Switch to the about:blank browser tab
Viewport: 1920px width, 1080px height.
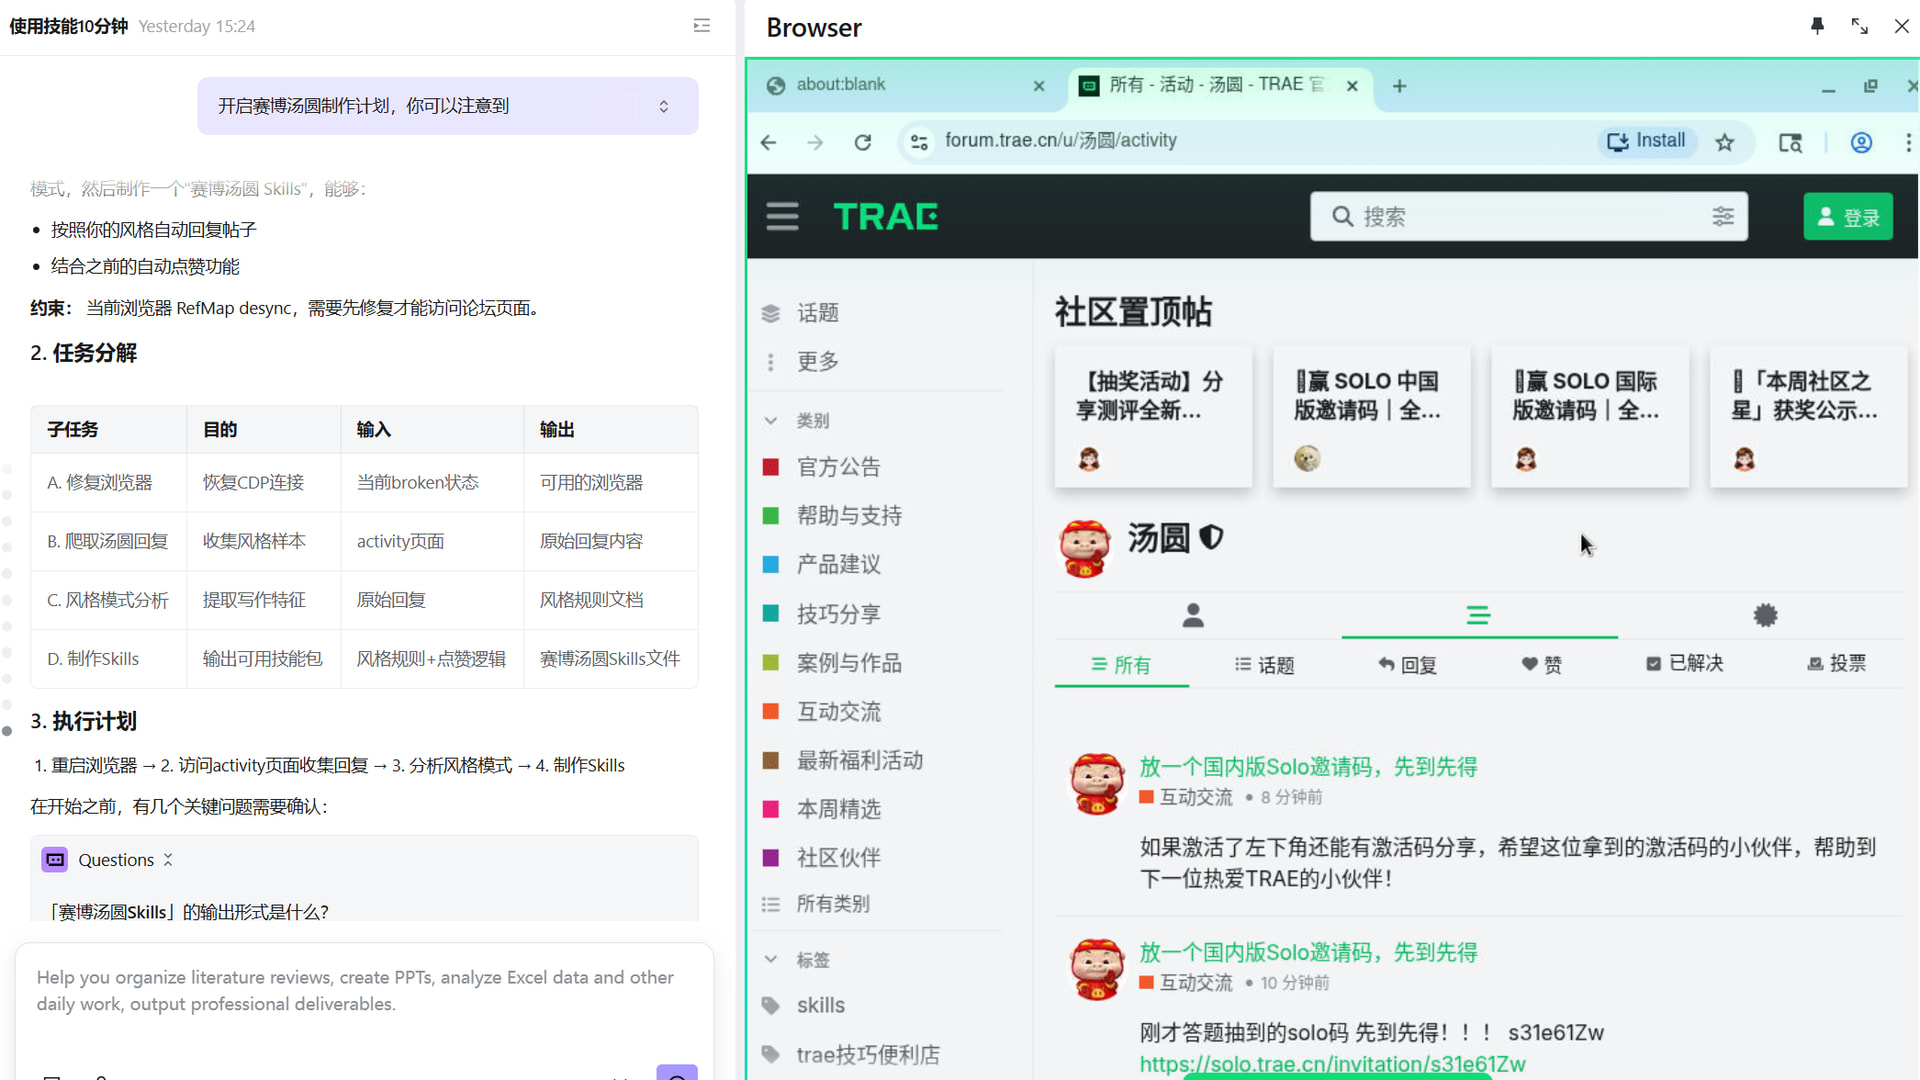click(841, 85)
